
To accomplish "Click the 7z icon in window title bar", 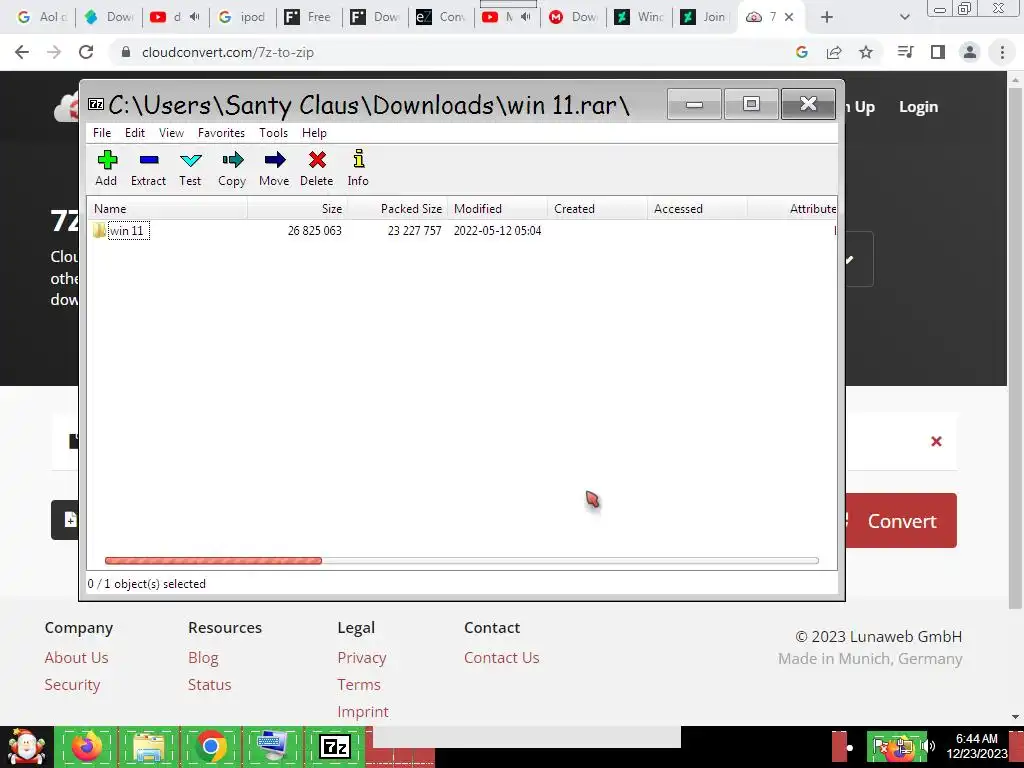I will pos(96,104).
